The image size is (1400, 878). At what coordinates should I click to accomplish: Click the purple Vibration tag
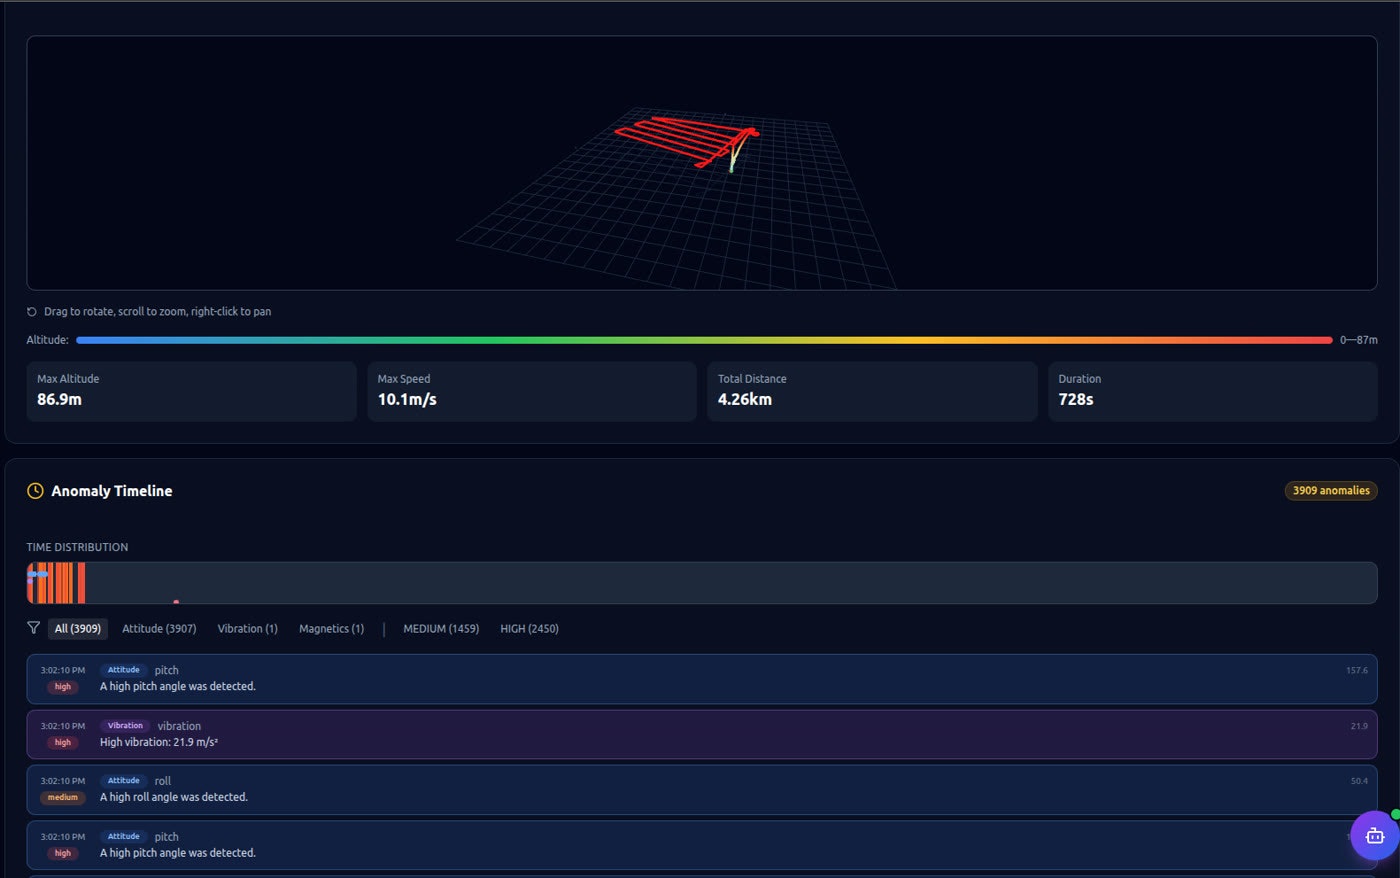tap(125, 726)
